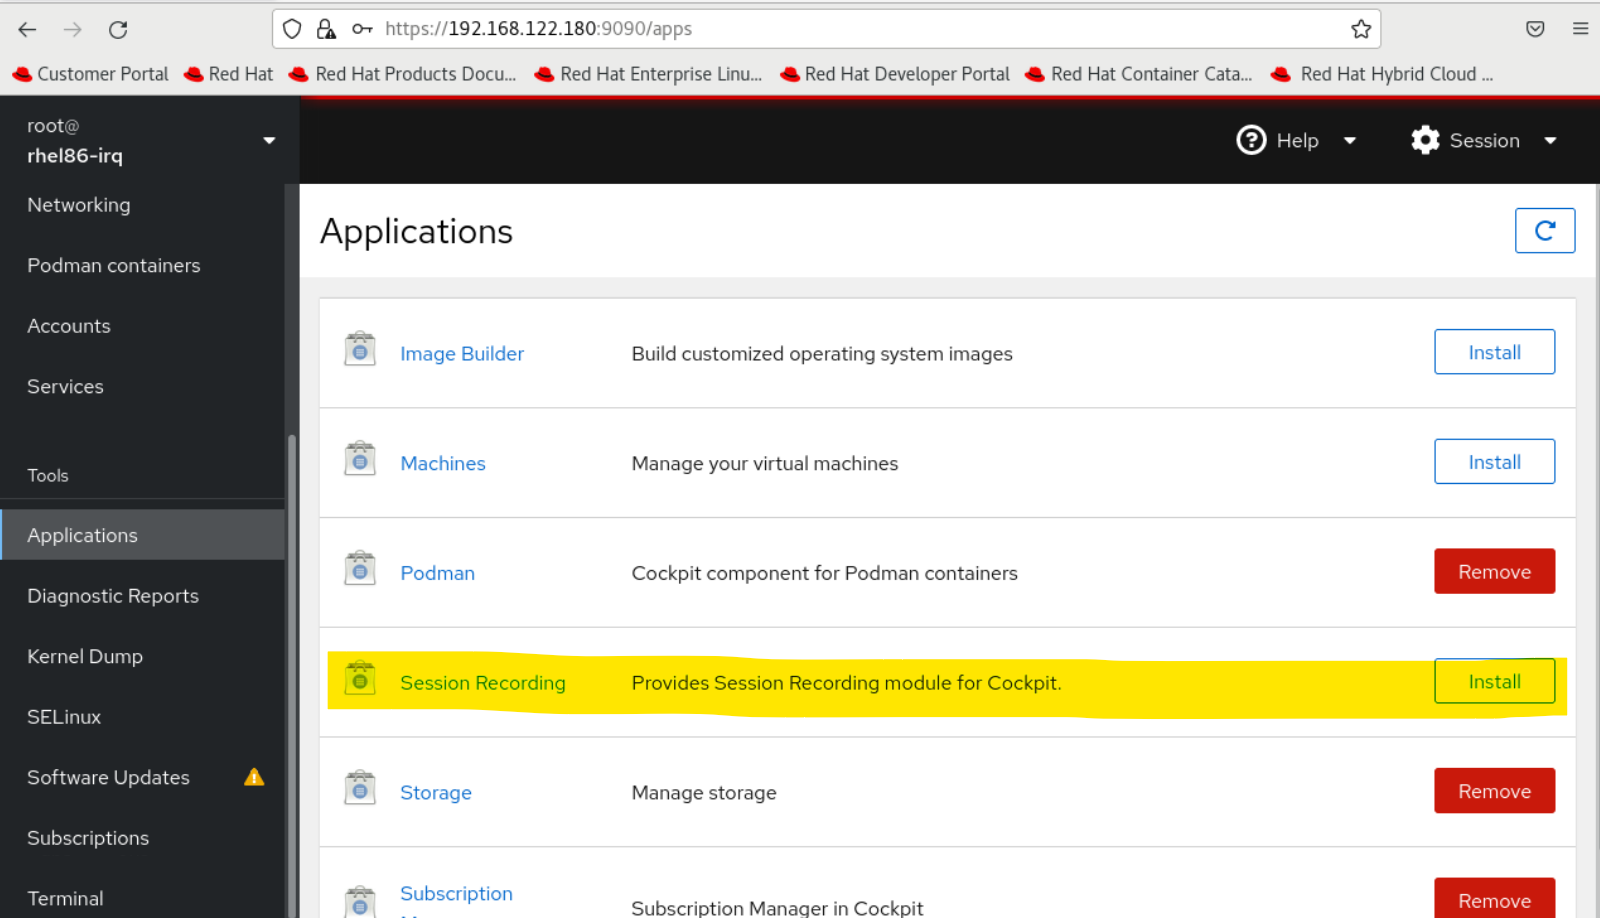Install the Machines application

(1494, 462)
